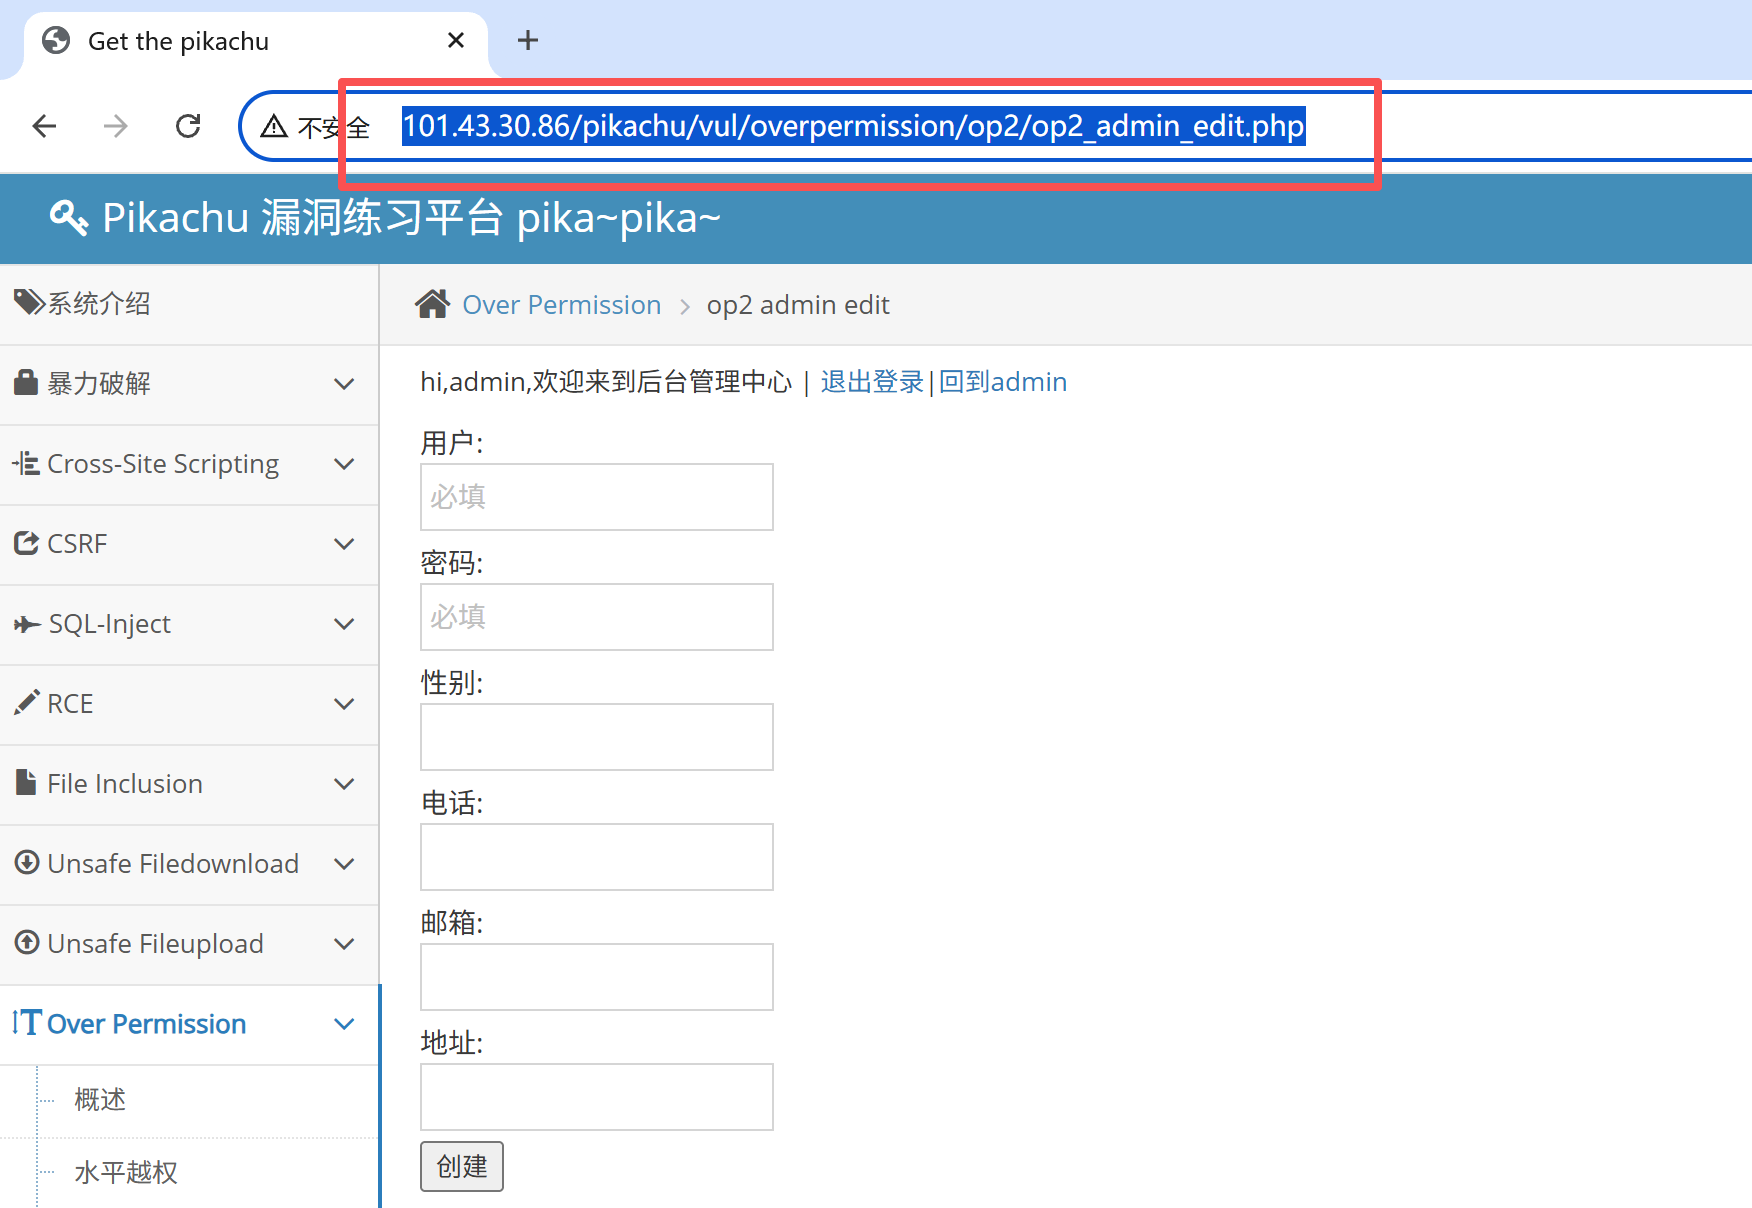Click the Over Permission text-height icon
1752x1208 pixels.
coord(27,1022)
